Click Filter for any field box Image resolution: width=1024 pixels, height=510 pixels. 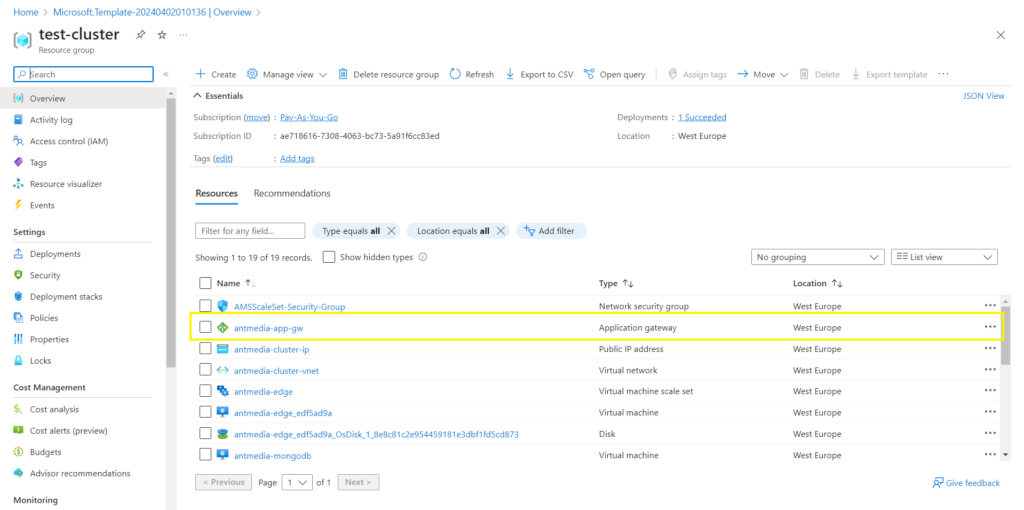click(250, 231)
